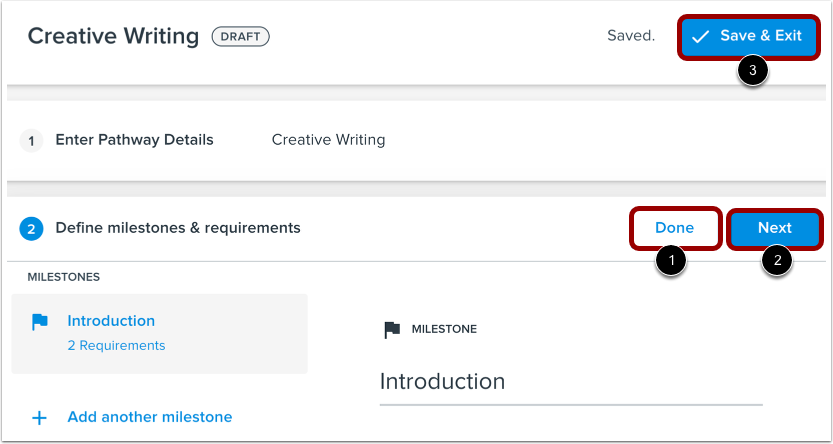Click step 1 number circle
This screenshot has width=833, height=444.
pyautogui.click(x=32, y=141)
